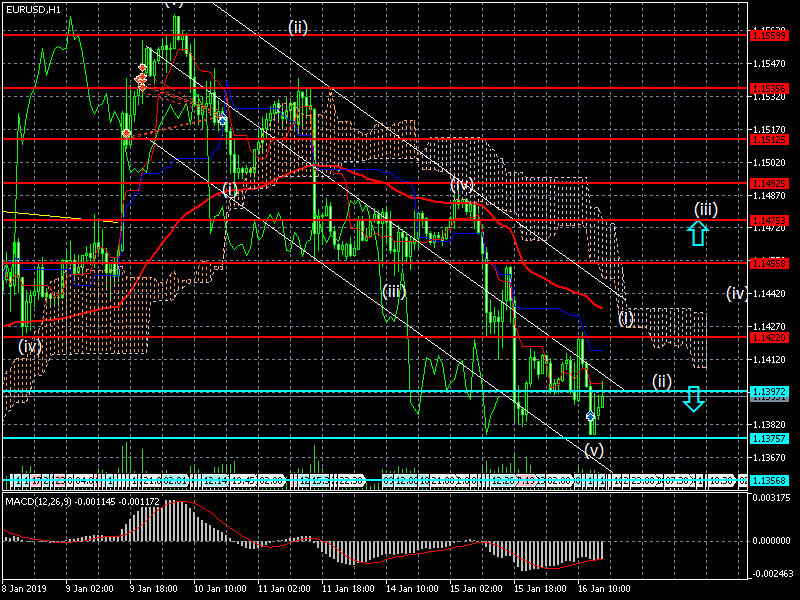Click wave label (ii) near the 1.15599 line
800x600 pixels.
pos(298,27)
